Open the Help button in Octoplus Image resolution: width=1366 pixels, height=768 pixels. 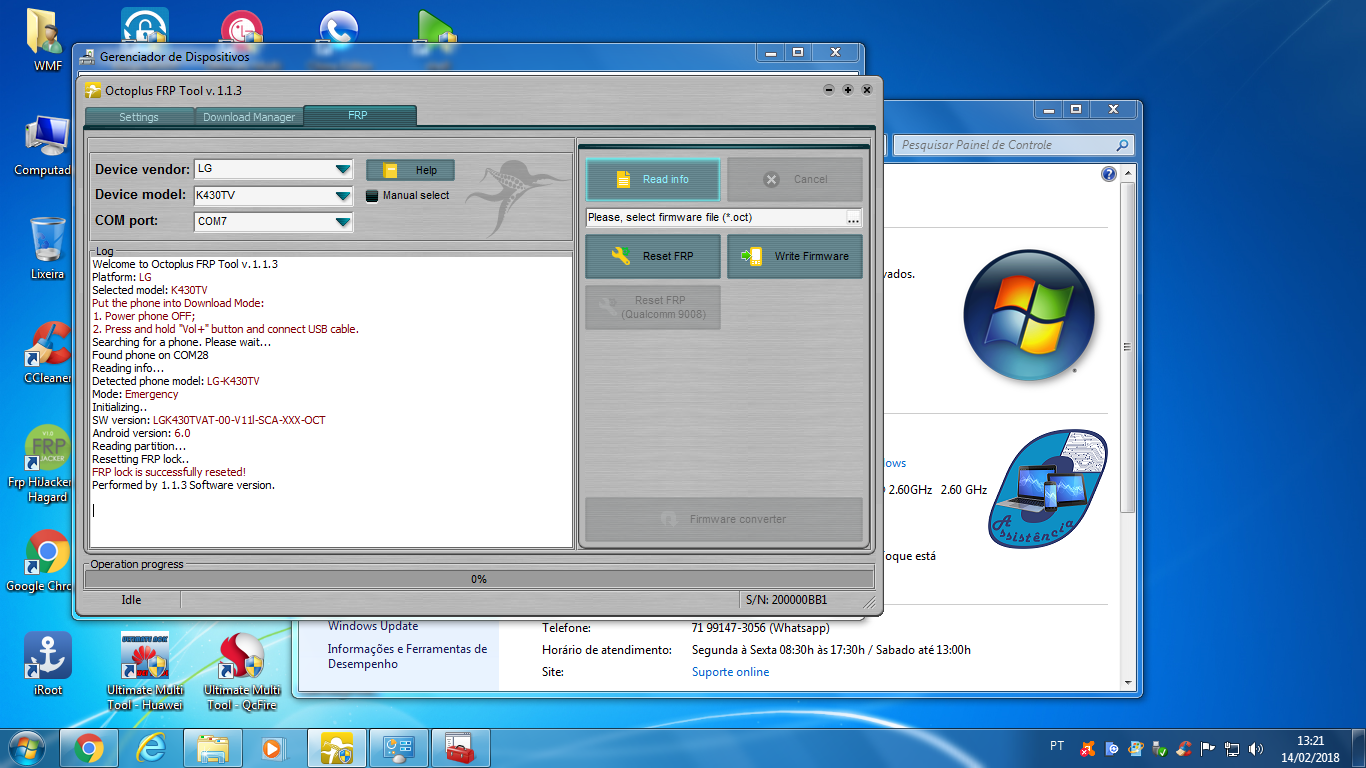(410, 170)
